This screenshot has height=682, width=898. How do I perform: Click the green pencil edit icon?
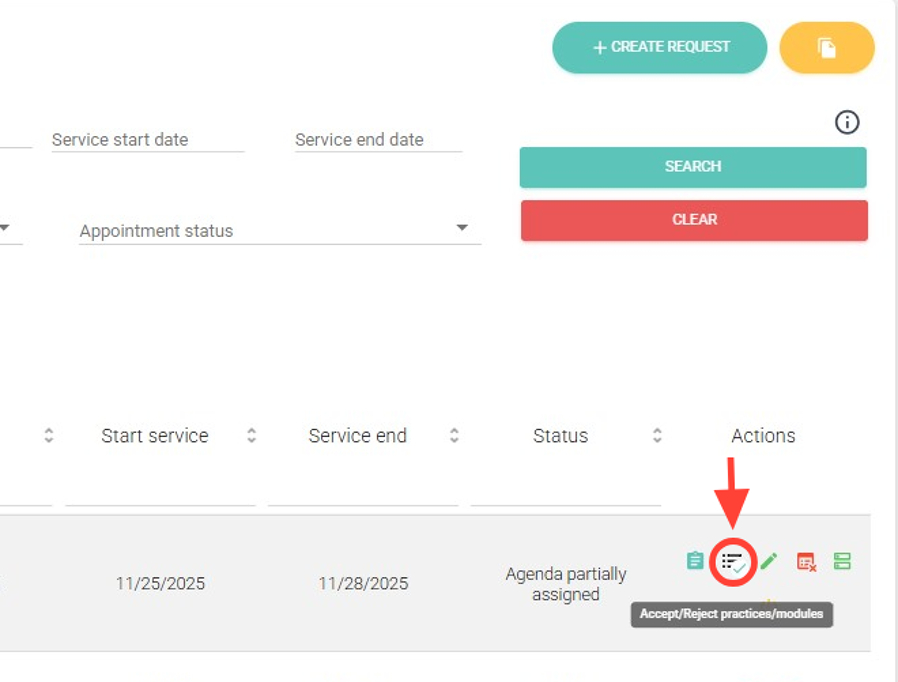[768, 561]
